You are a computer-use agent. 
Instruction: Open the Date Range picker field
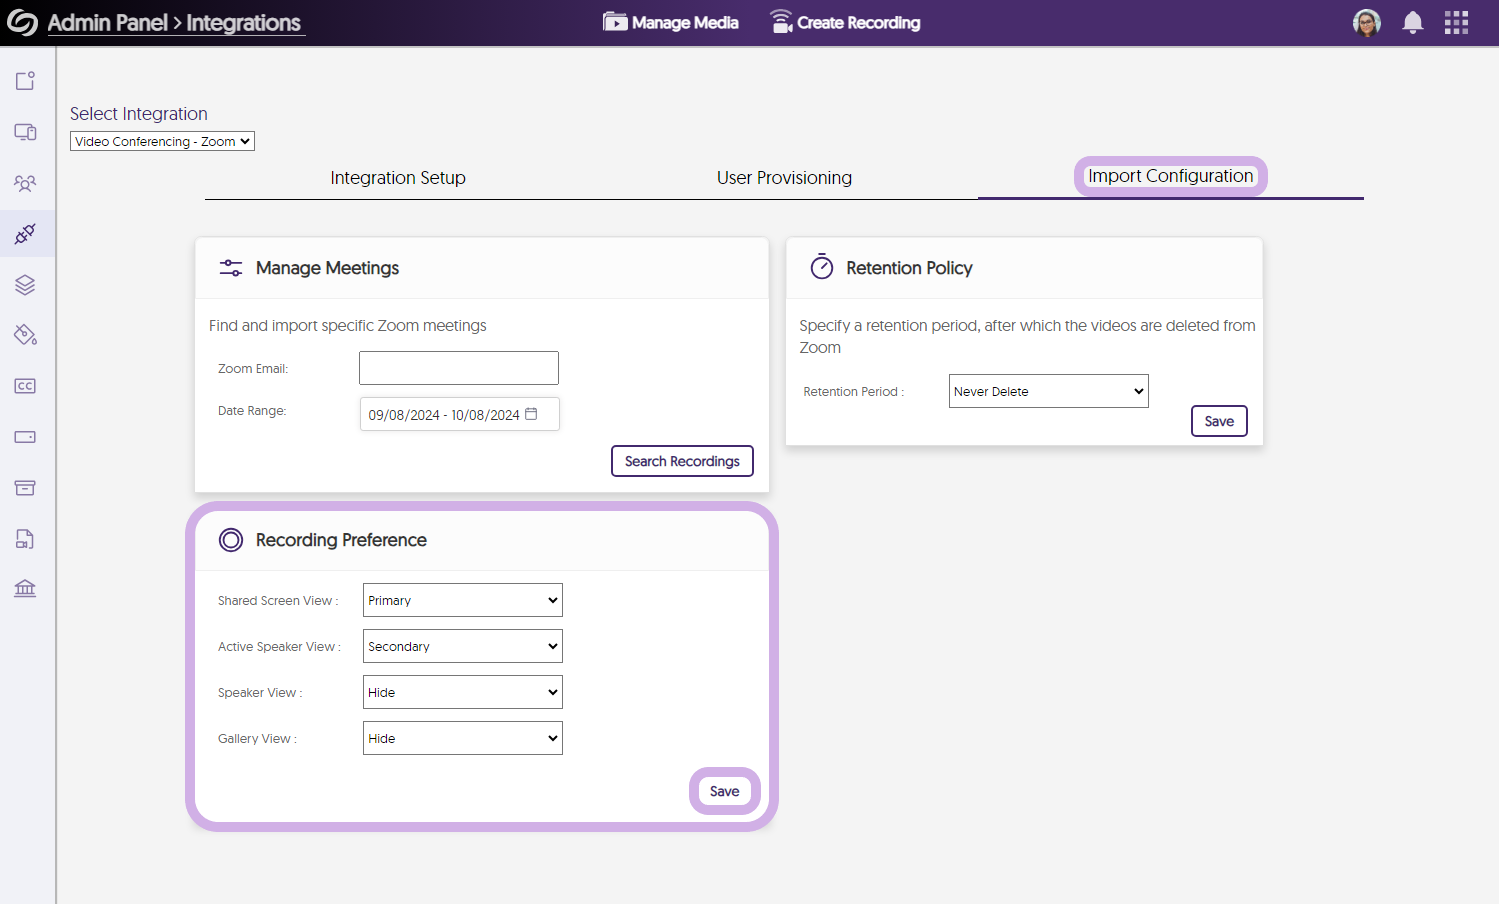460,414
